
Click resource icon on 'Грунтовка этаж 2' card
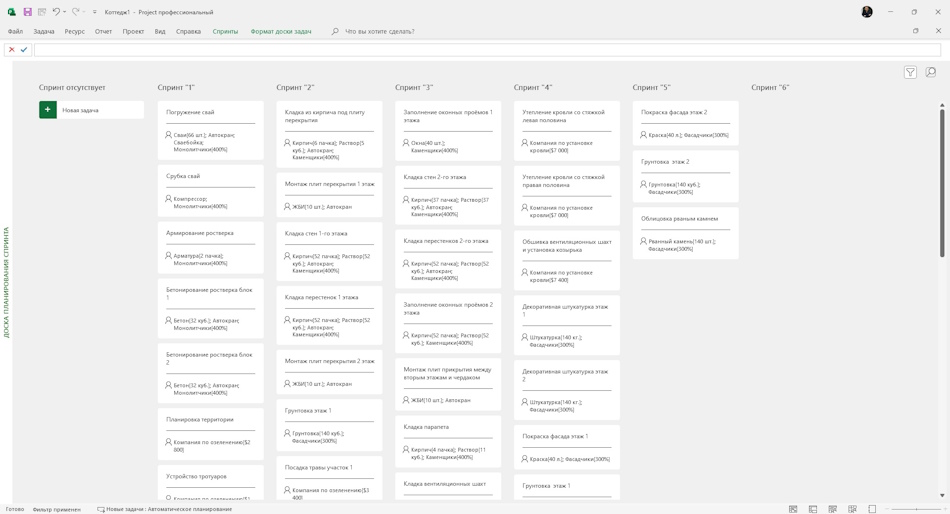(x=643, y=184)
